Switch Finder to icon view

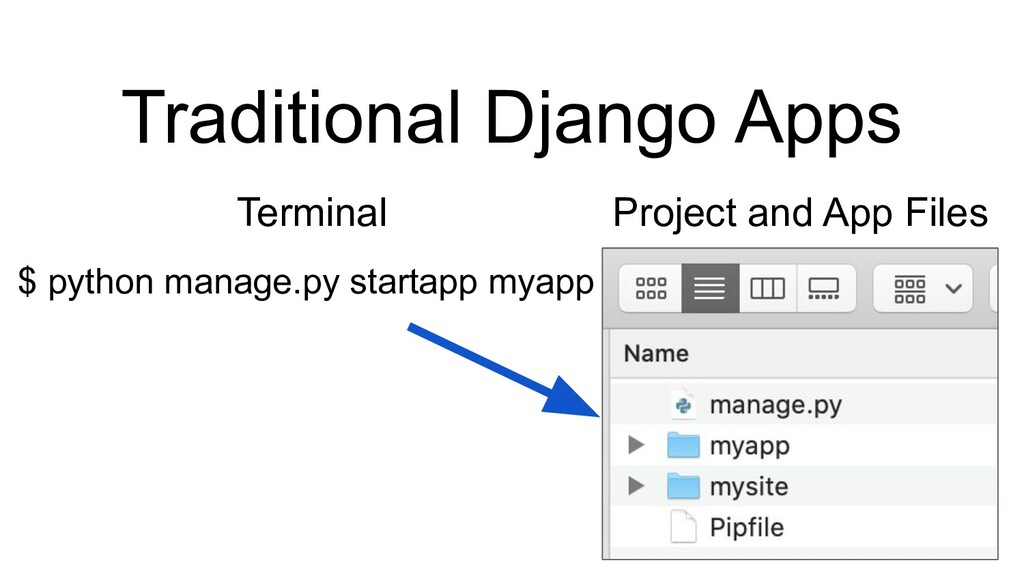coord(650,288)
